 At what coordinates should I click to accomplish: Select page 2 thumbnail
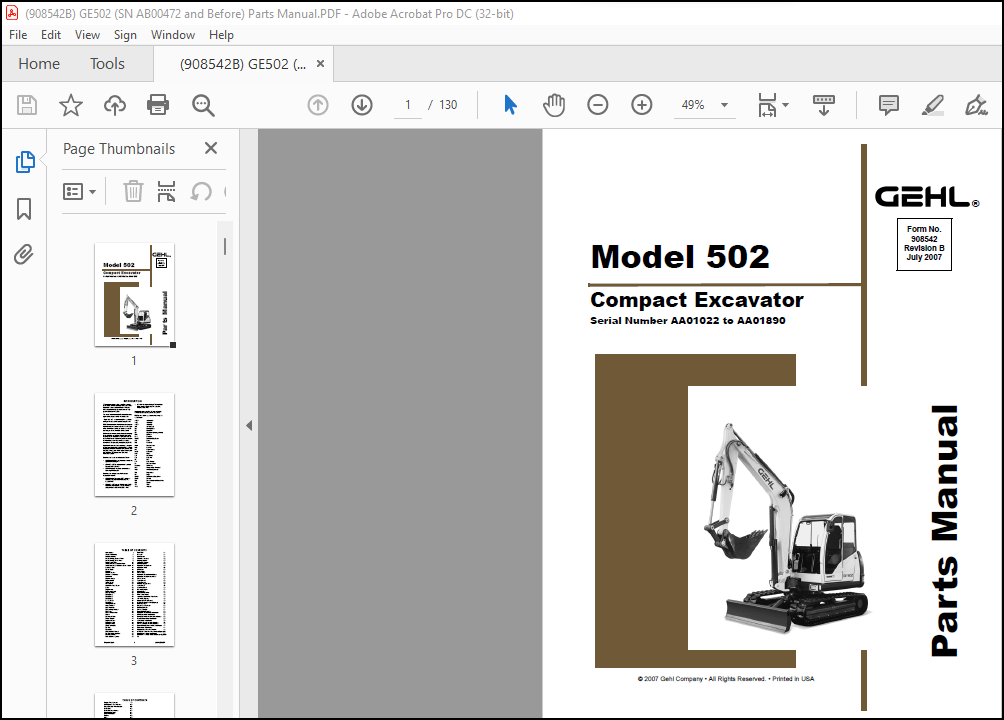tap(134, 445)
